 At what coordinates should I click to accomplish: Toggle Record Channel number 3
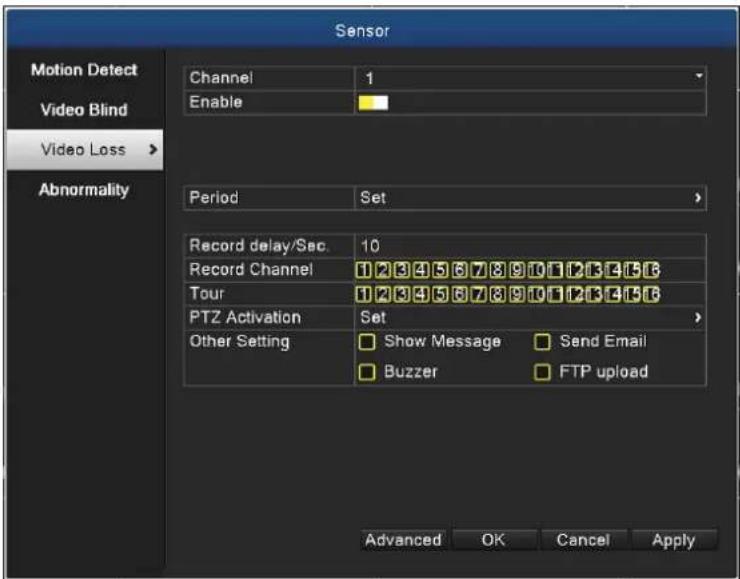click(x=402, y=270)
